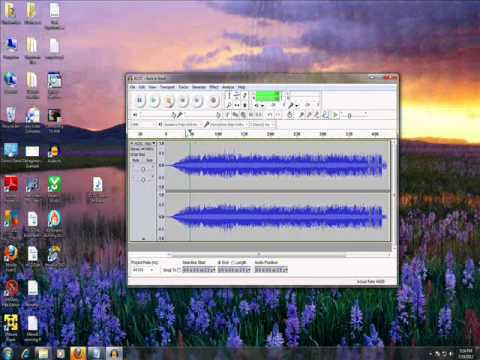Image resolution: width=480 pixels, height=360 pixels.
Task: Click the Windows Start button
Action: tap(8, 353)
